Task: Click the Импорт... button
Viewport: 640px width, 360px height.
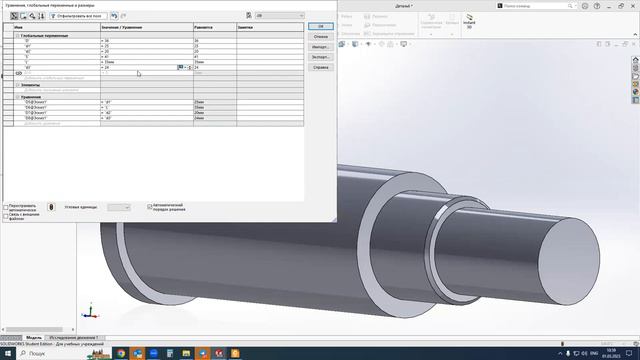Action: click(x=321, y=47)
